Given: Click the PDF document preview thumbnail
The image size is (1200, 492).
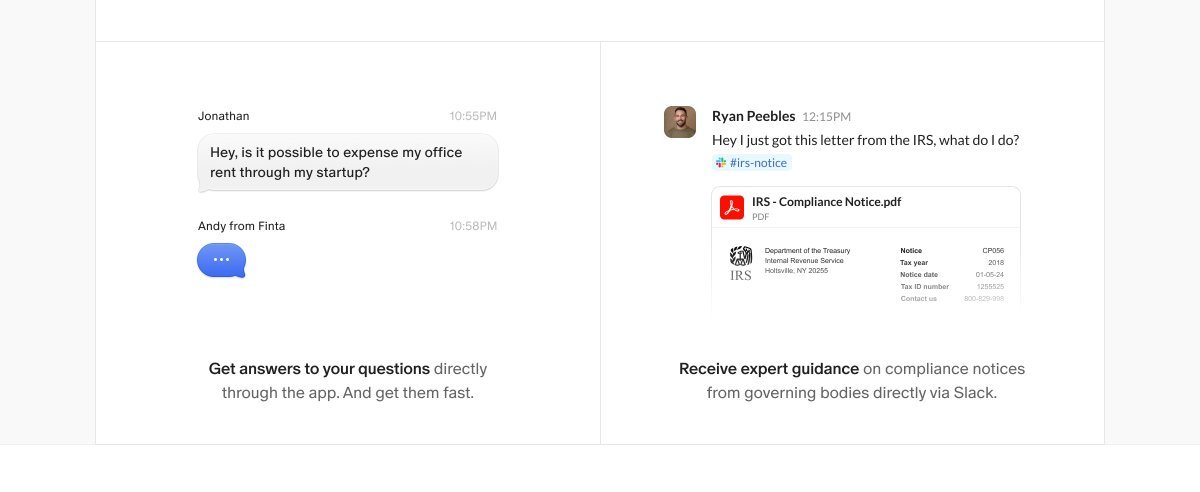Looking at the screenshot, I should coord(865,270).
